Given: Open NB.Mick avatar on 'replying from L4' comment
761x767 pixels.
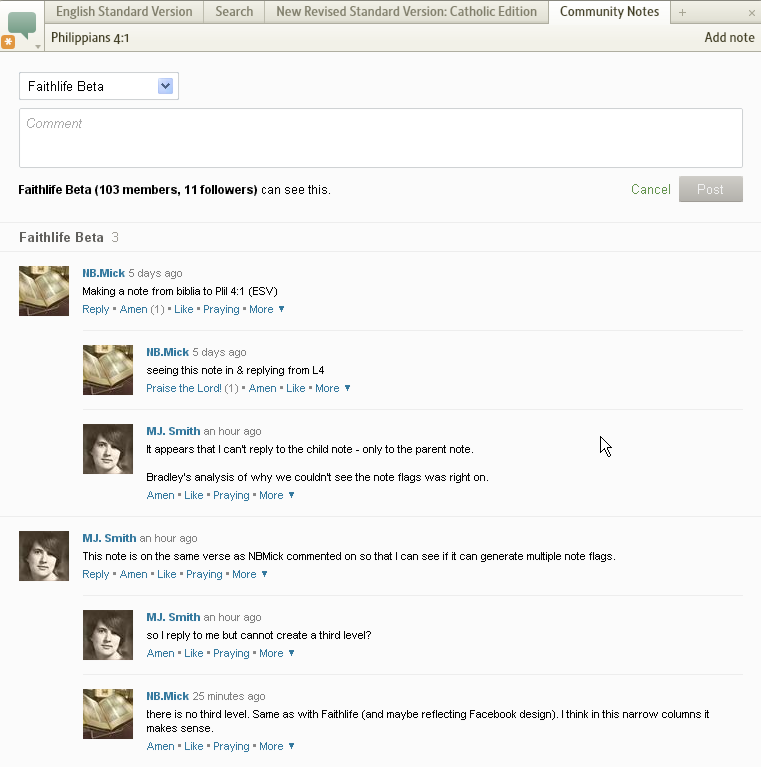Looking at the screenshot, I should [x=108, y=370].
